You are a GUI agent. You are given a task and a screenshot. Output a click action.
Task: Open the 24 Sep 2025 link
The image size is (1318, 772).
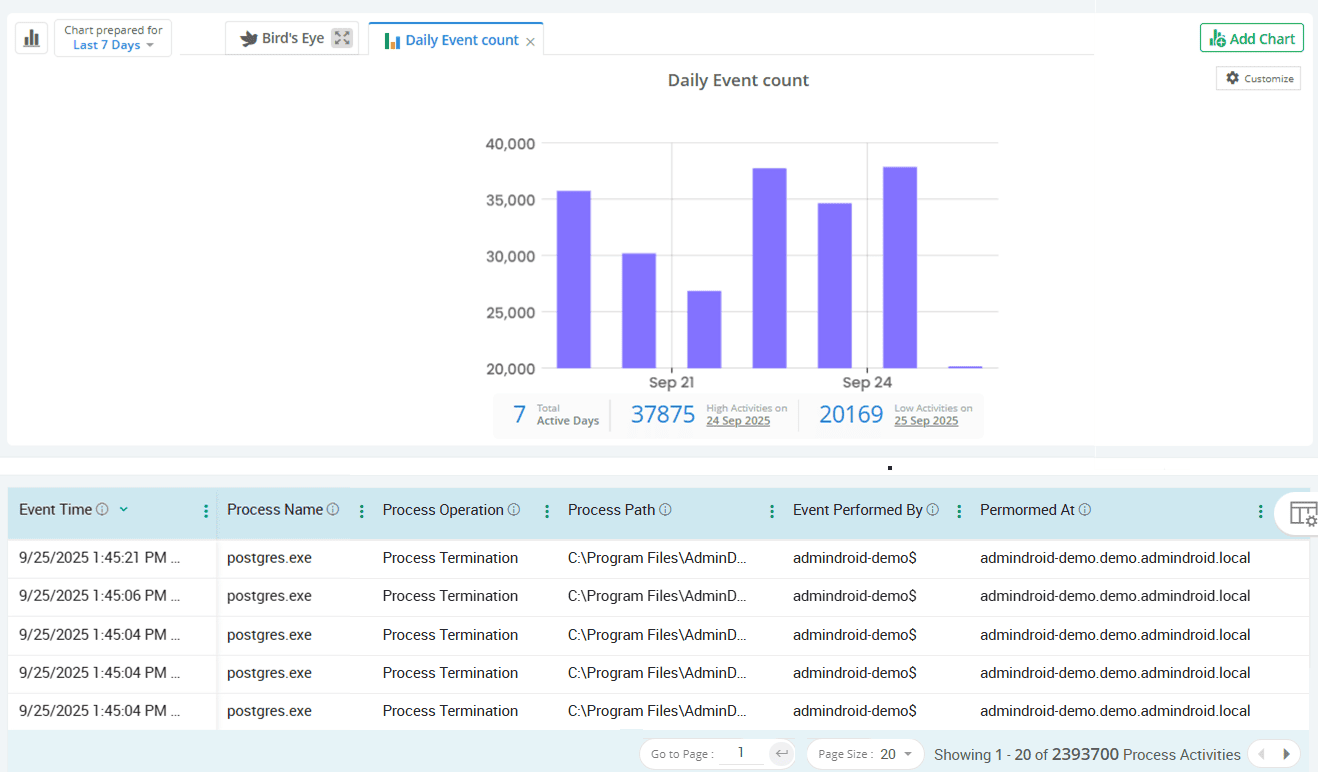[739, 421]
